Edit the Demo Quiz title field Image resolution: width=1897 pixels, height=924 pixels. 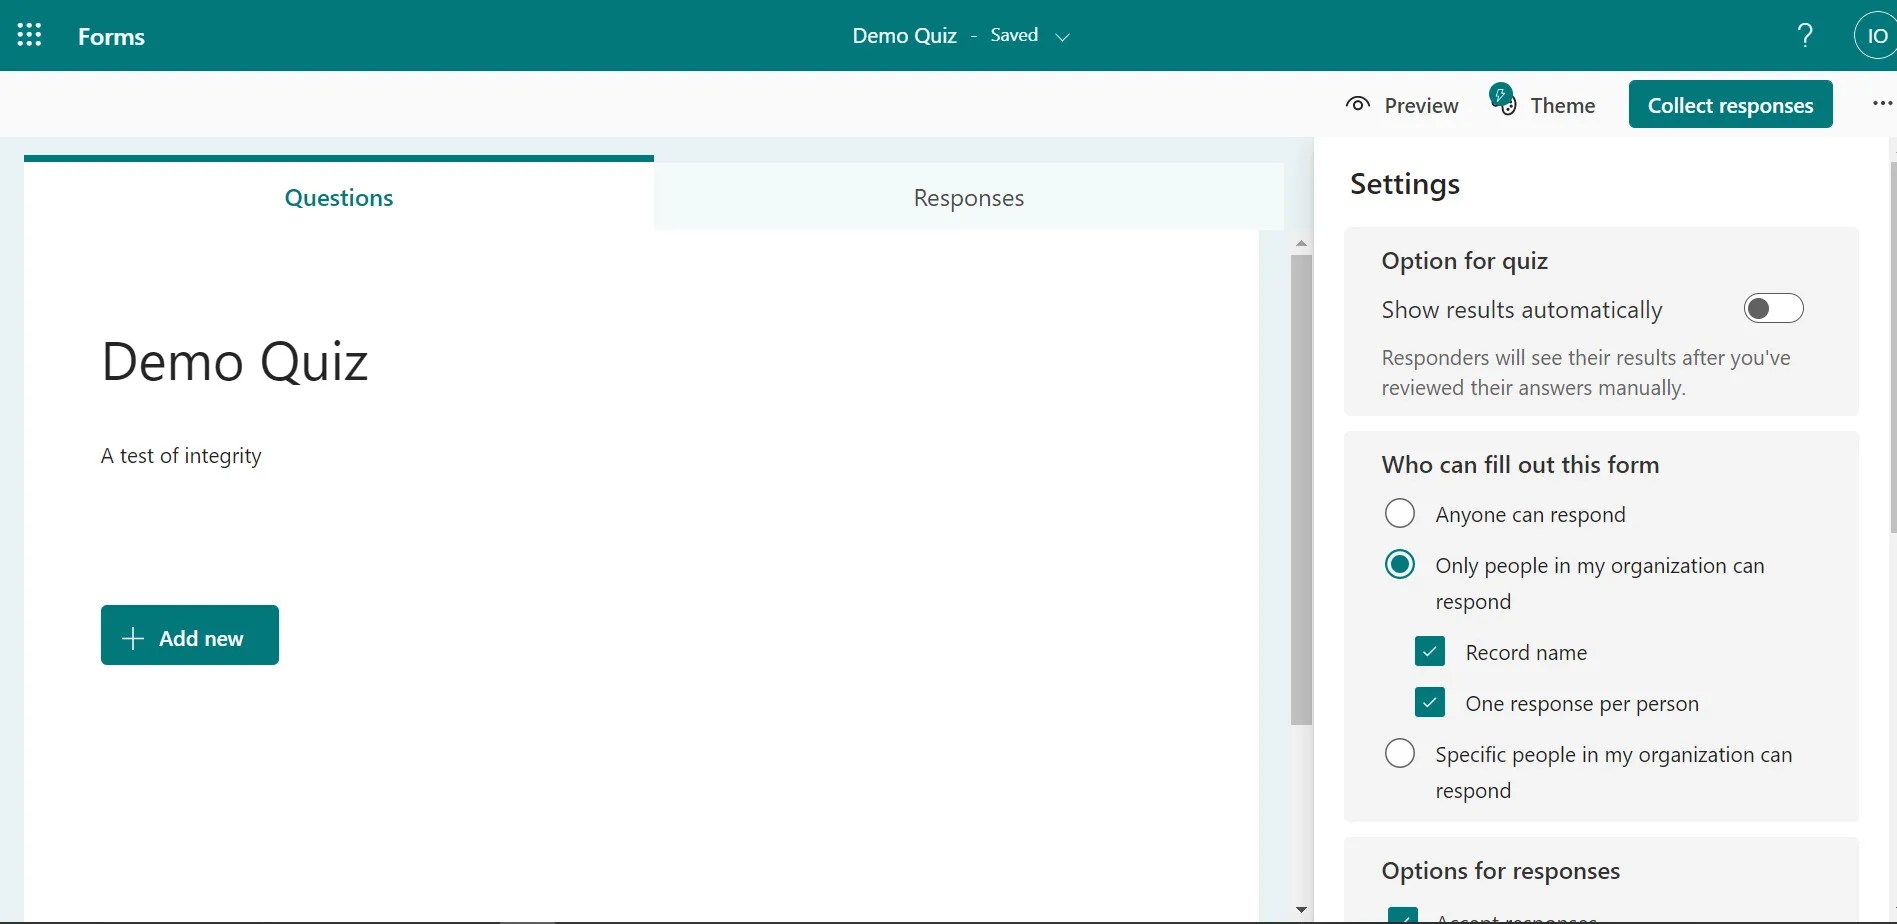[x=234, y=361]
